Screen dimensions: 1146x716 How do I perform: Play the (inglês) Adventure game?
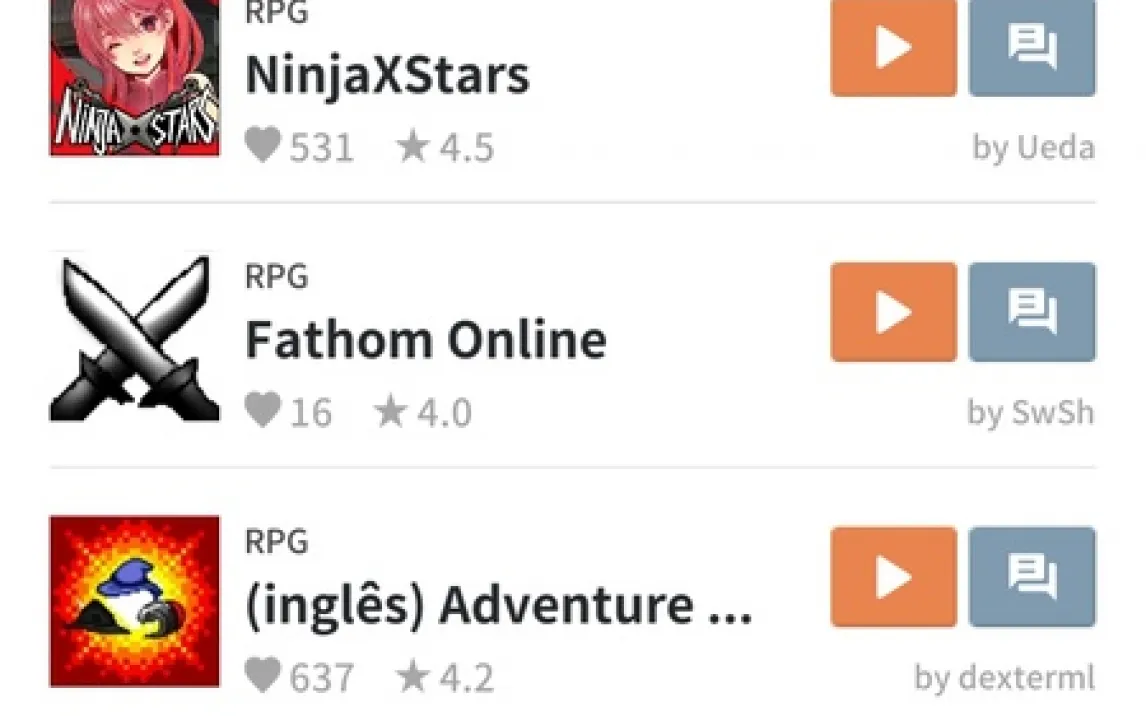[893, 576]
